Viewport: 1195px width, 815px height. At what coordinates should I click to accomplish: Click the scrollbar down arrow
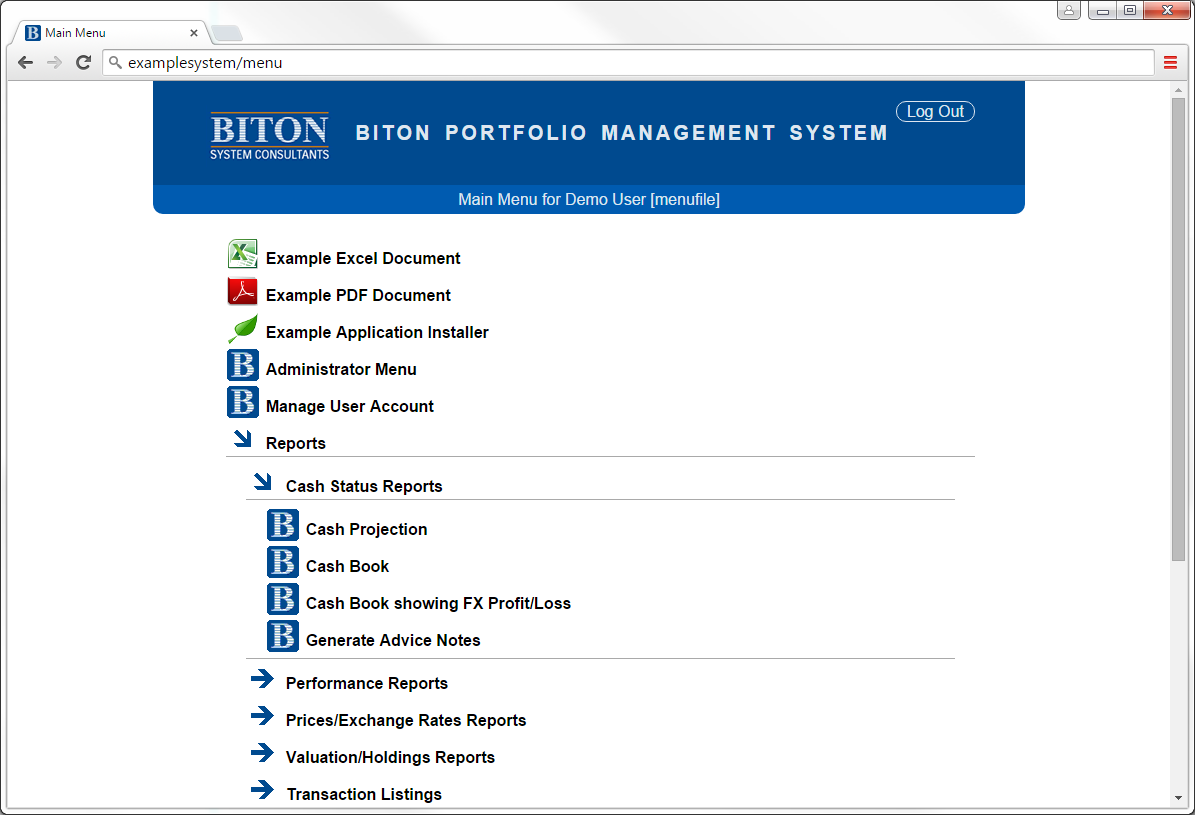[x=1178, y=798]
